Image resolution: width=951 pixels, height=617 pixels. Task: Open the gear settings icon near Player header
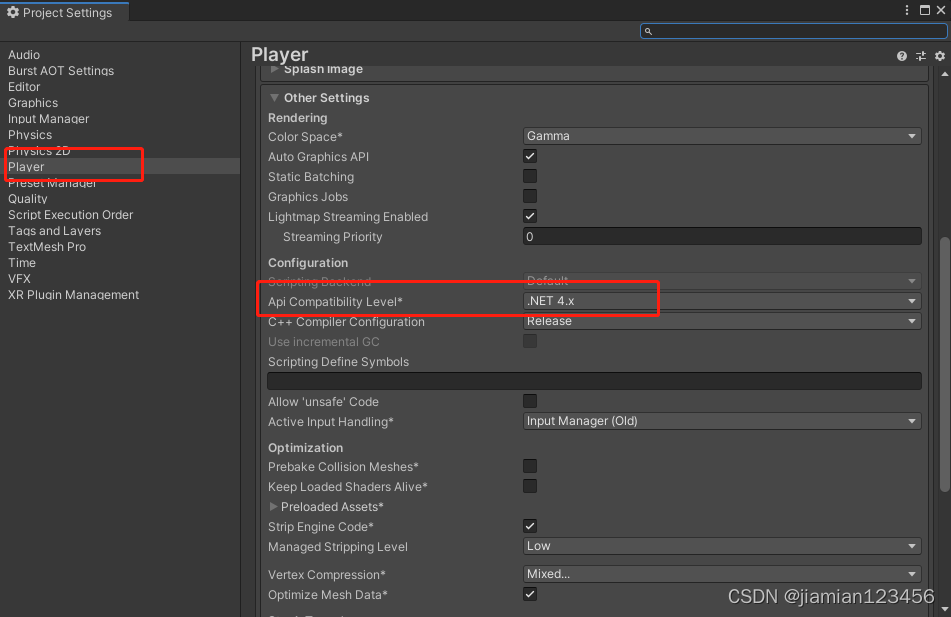[938, 56]
